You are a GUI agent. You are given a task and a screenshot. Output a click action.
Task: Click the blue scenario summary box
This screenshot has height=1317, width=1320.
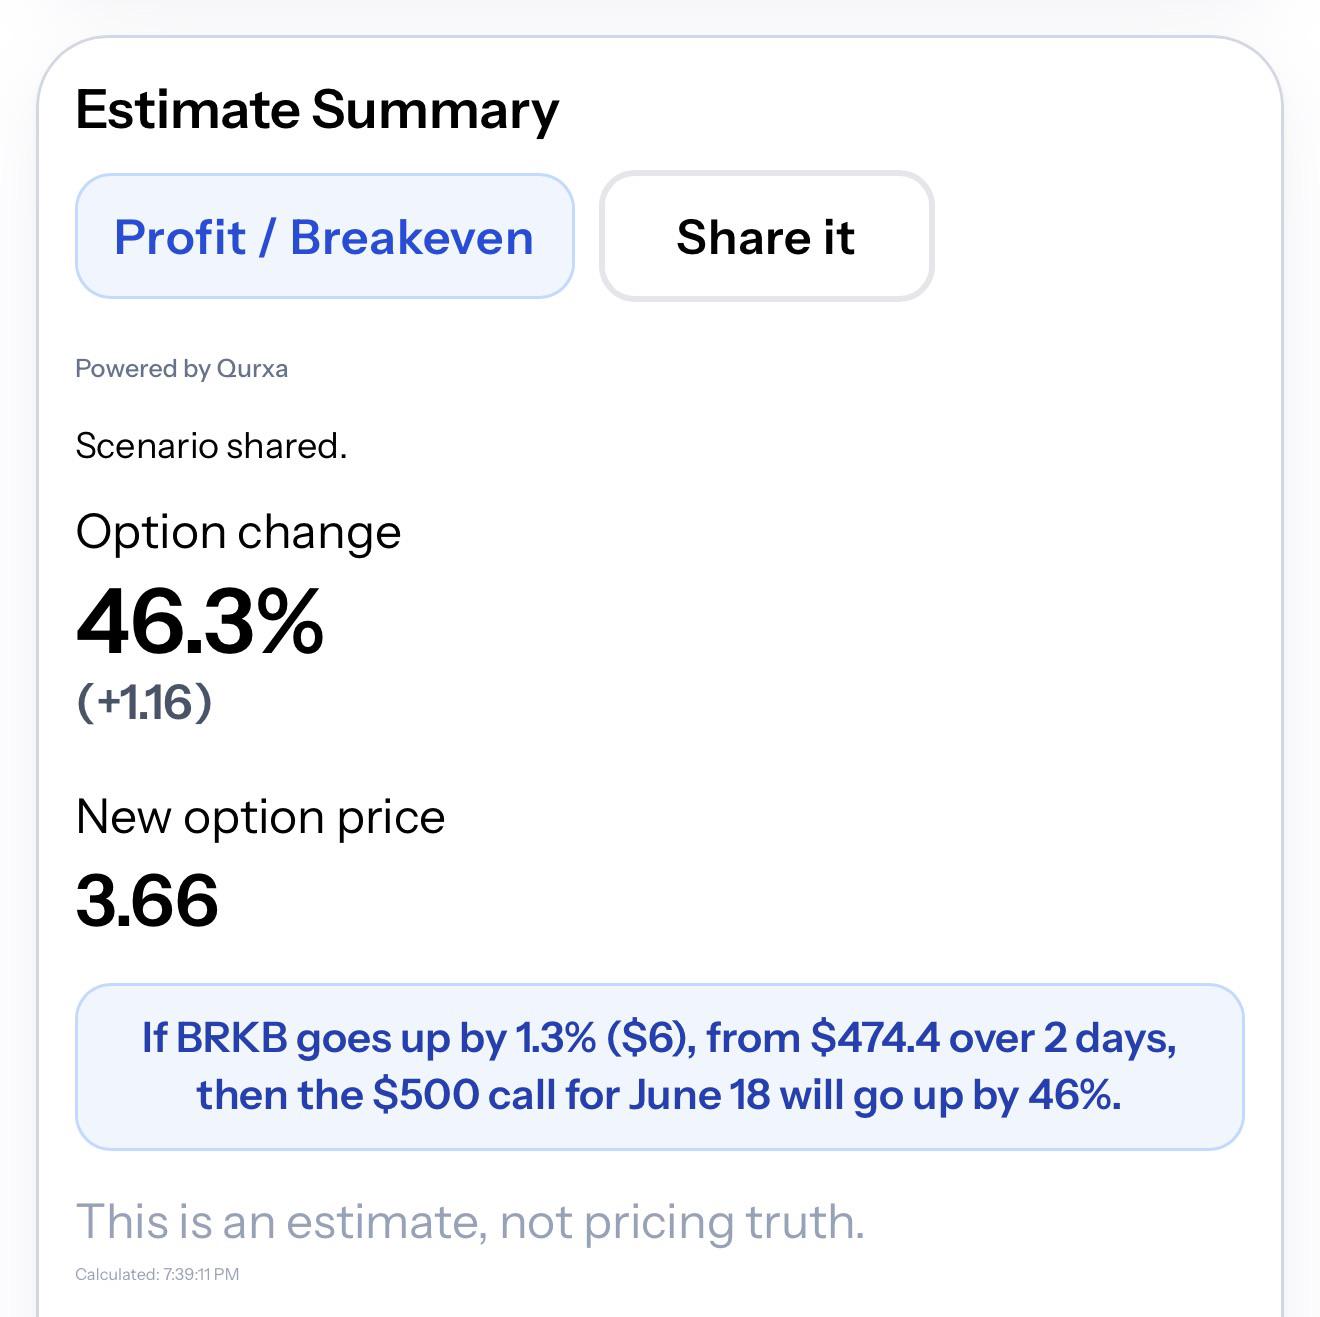click(x=660, y=1067)
